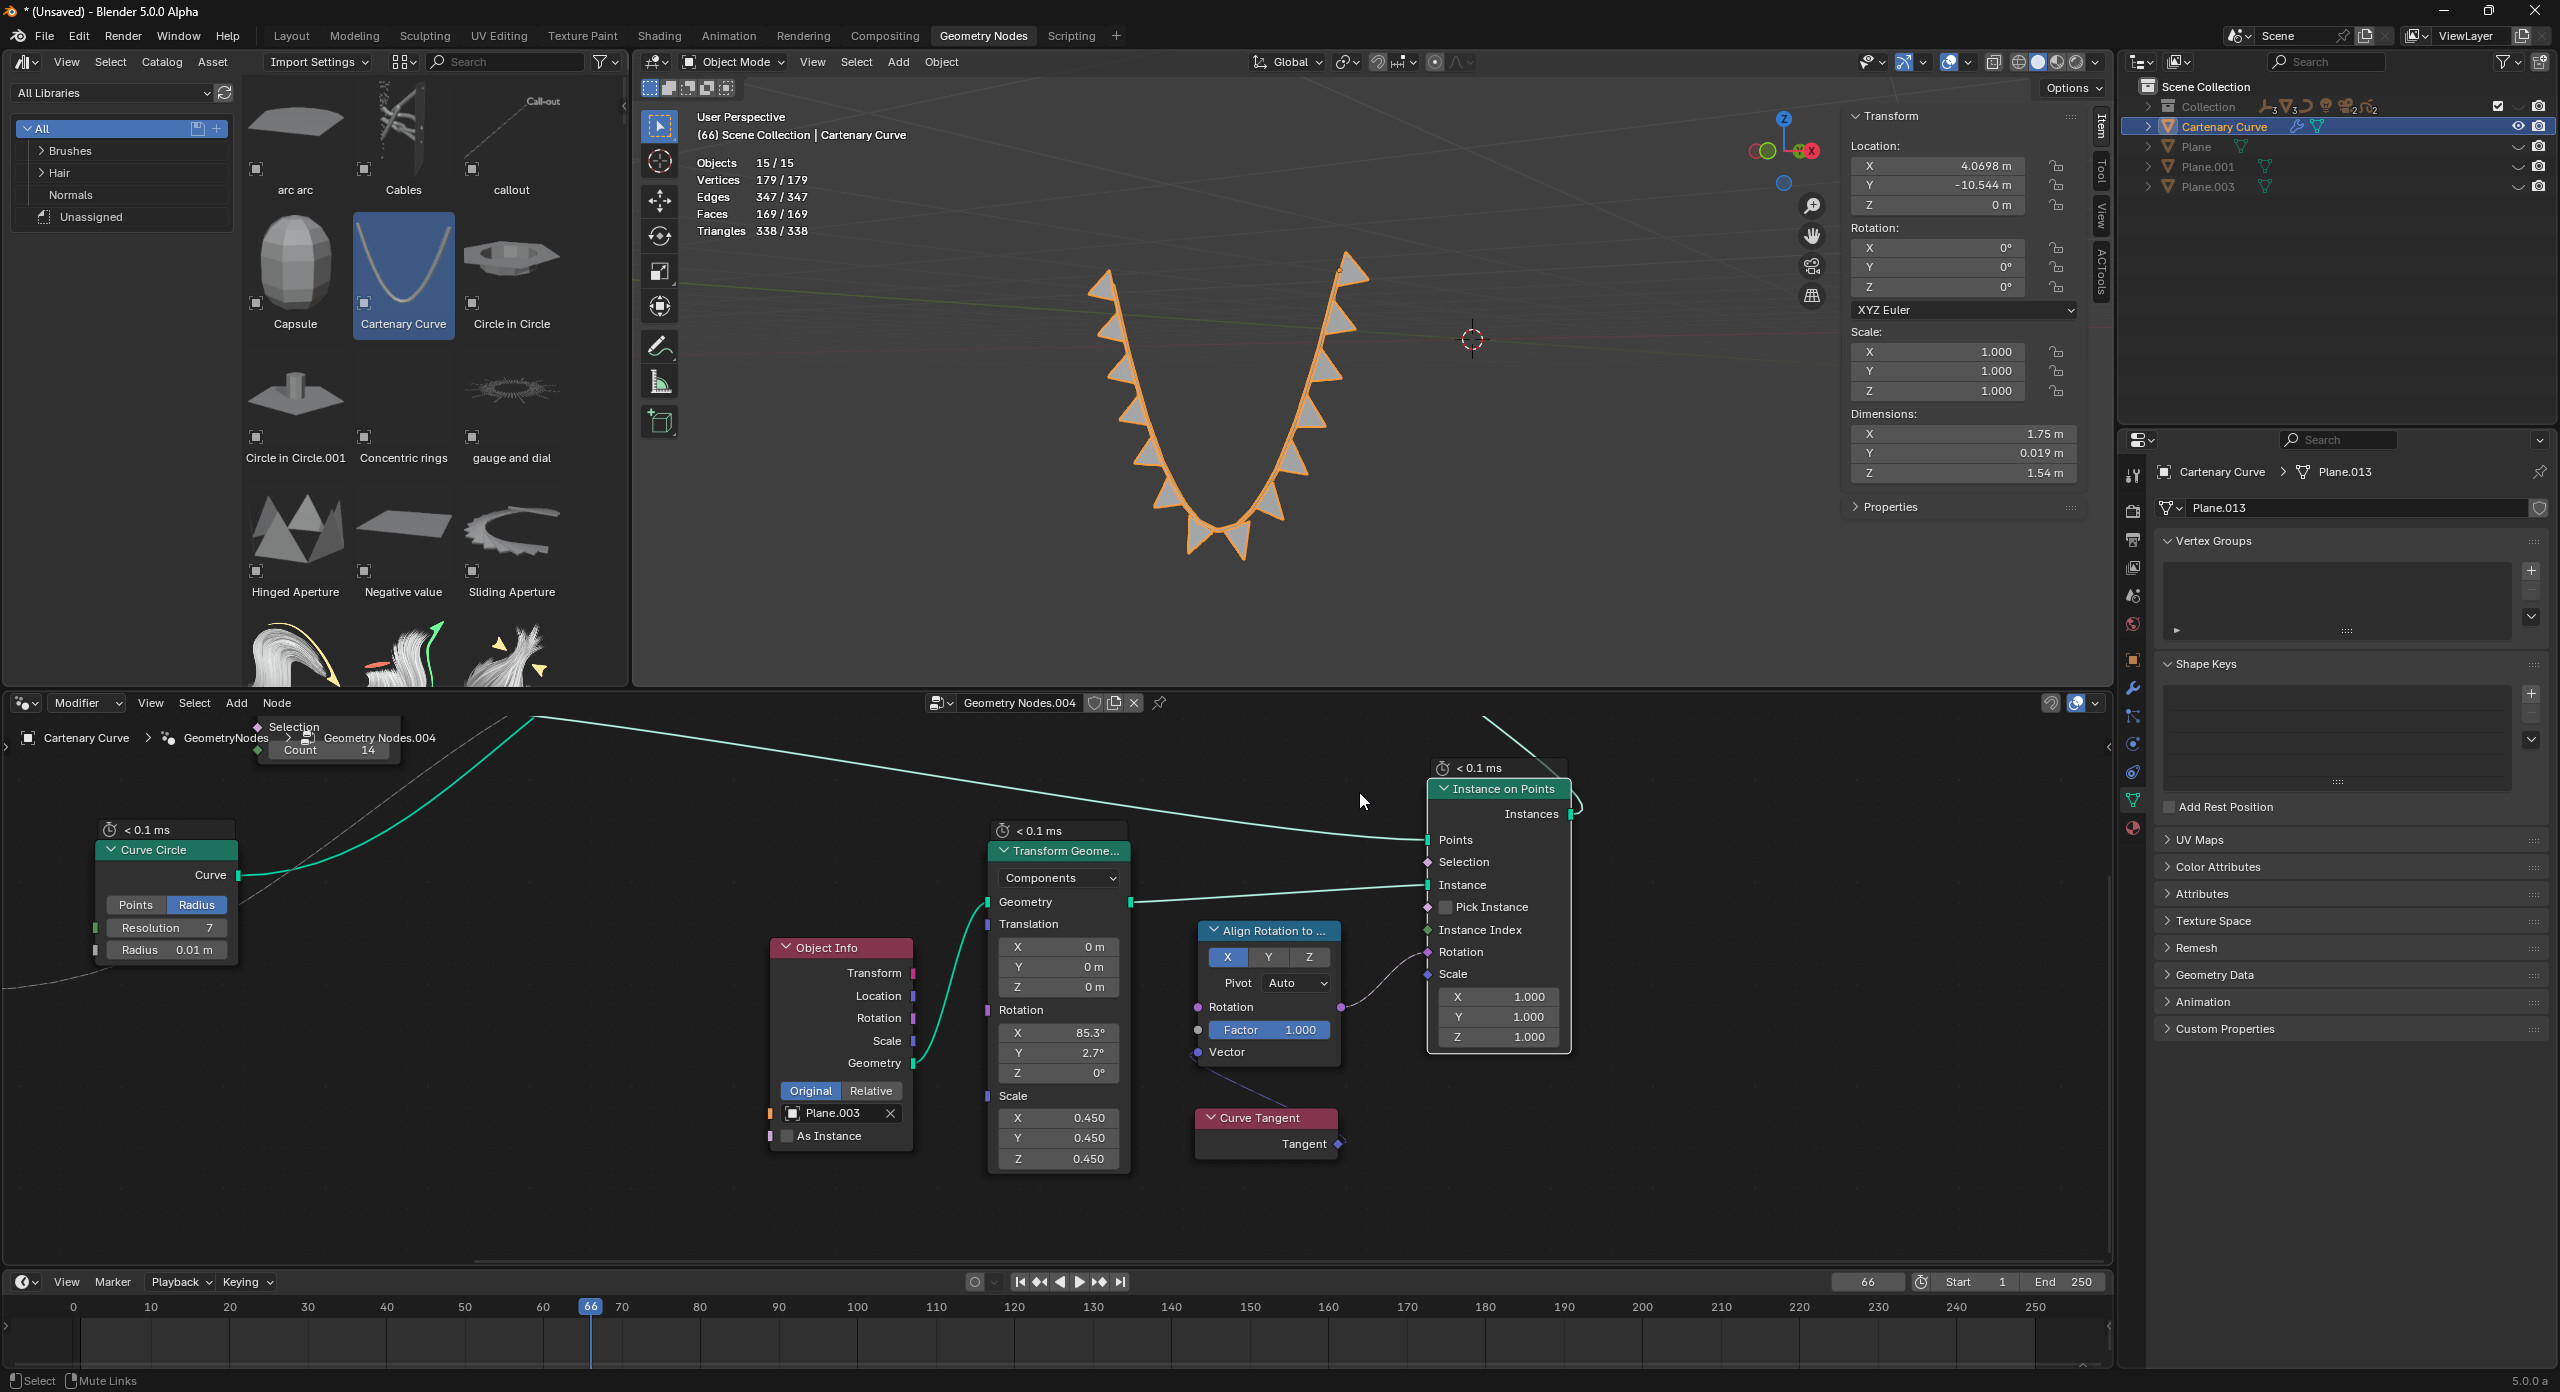The height and width of the screenshot is (1392, 2560).
Task: Switch Curve Circle mode to Points
Action: click(136, 905)
